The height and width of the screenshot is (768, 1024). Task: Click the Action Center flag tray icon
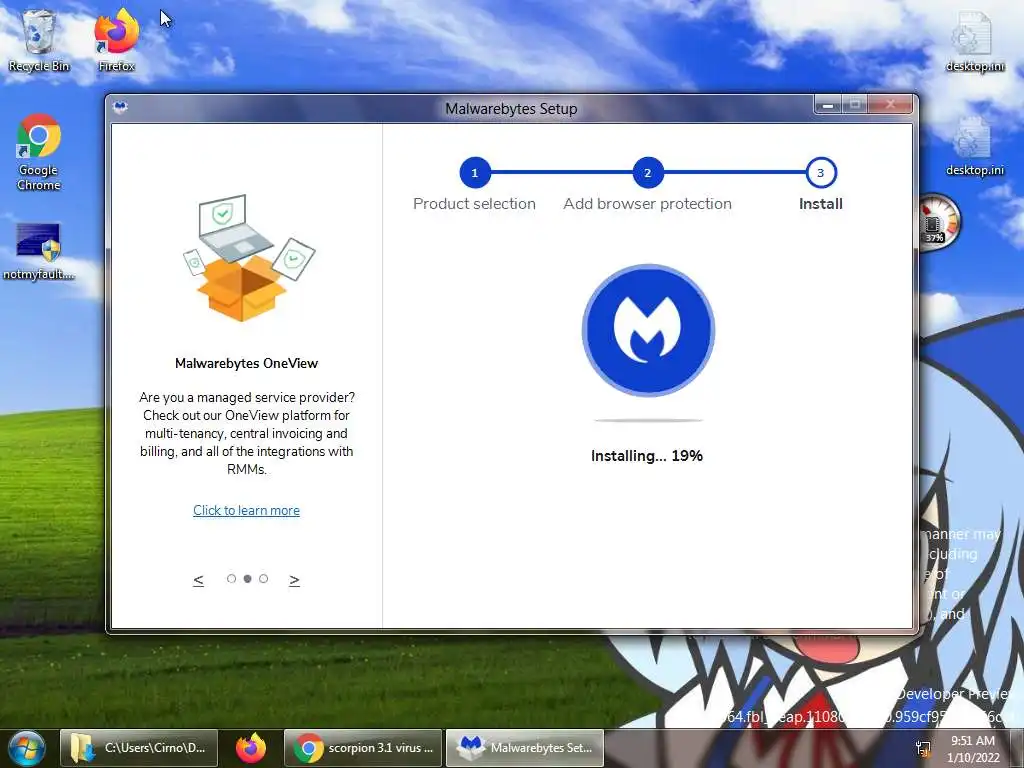tap(923, 748)
